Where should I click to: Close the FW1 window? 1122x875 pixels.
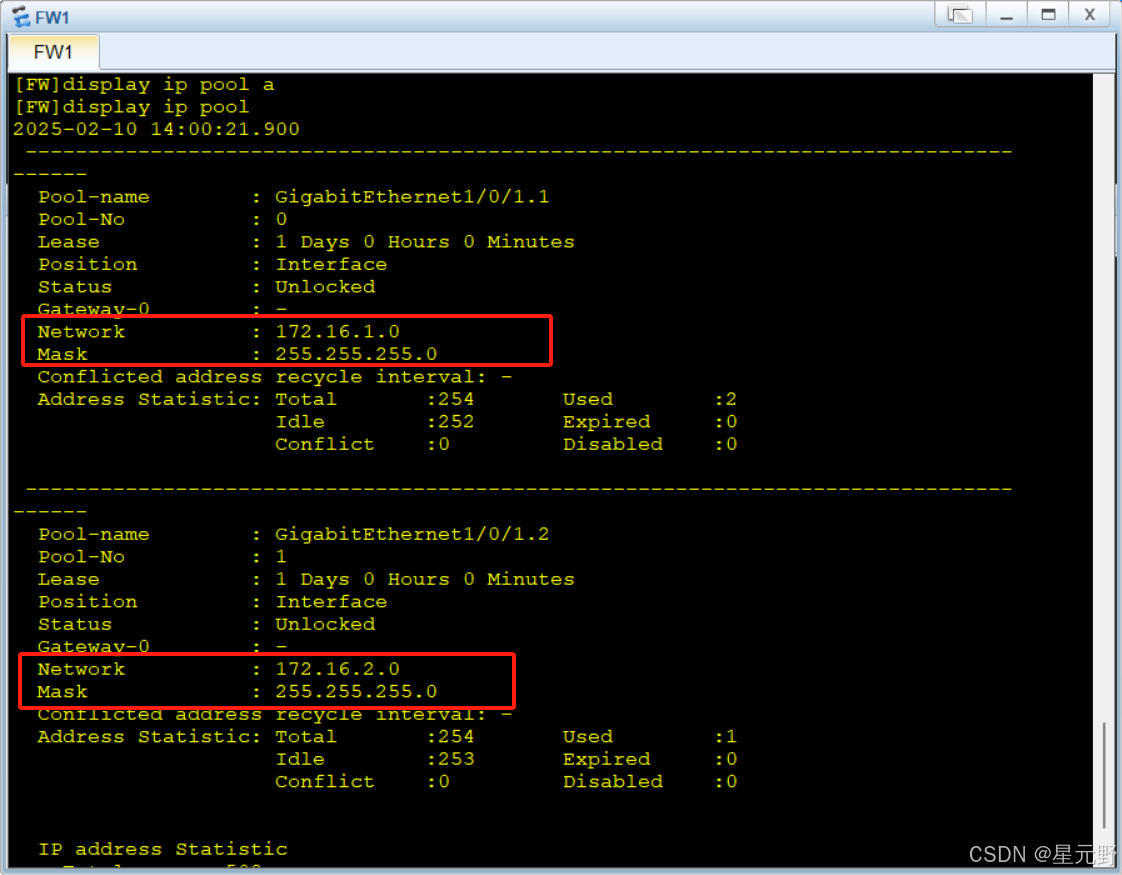[1090, 14]
